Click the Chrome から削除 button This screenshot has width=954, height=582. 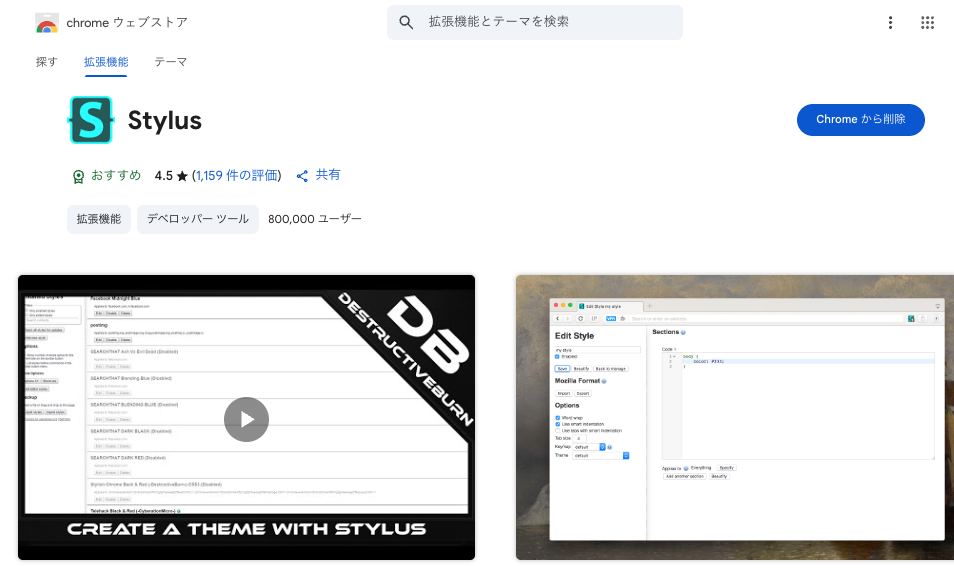[860, 119]
